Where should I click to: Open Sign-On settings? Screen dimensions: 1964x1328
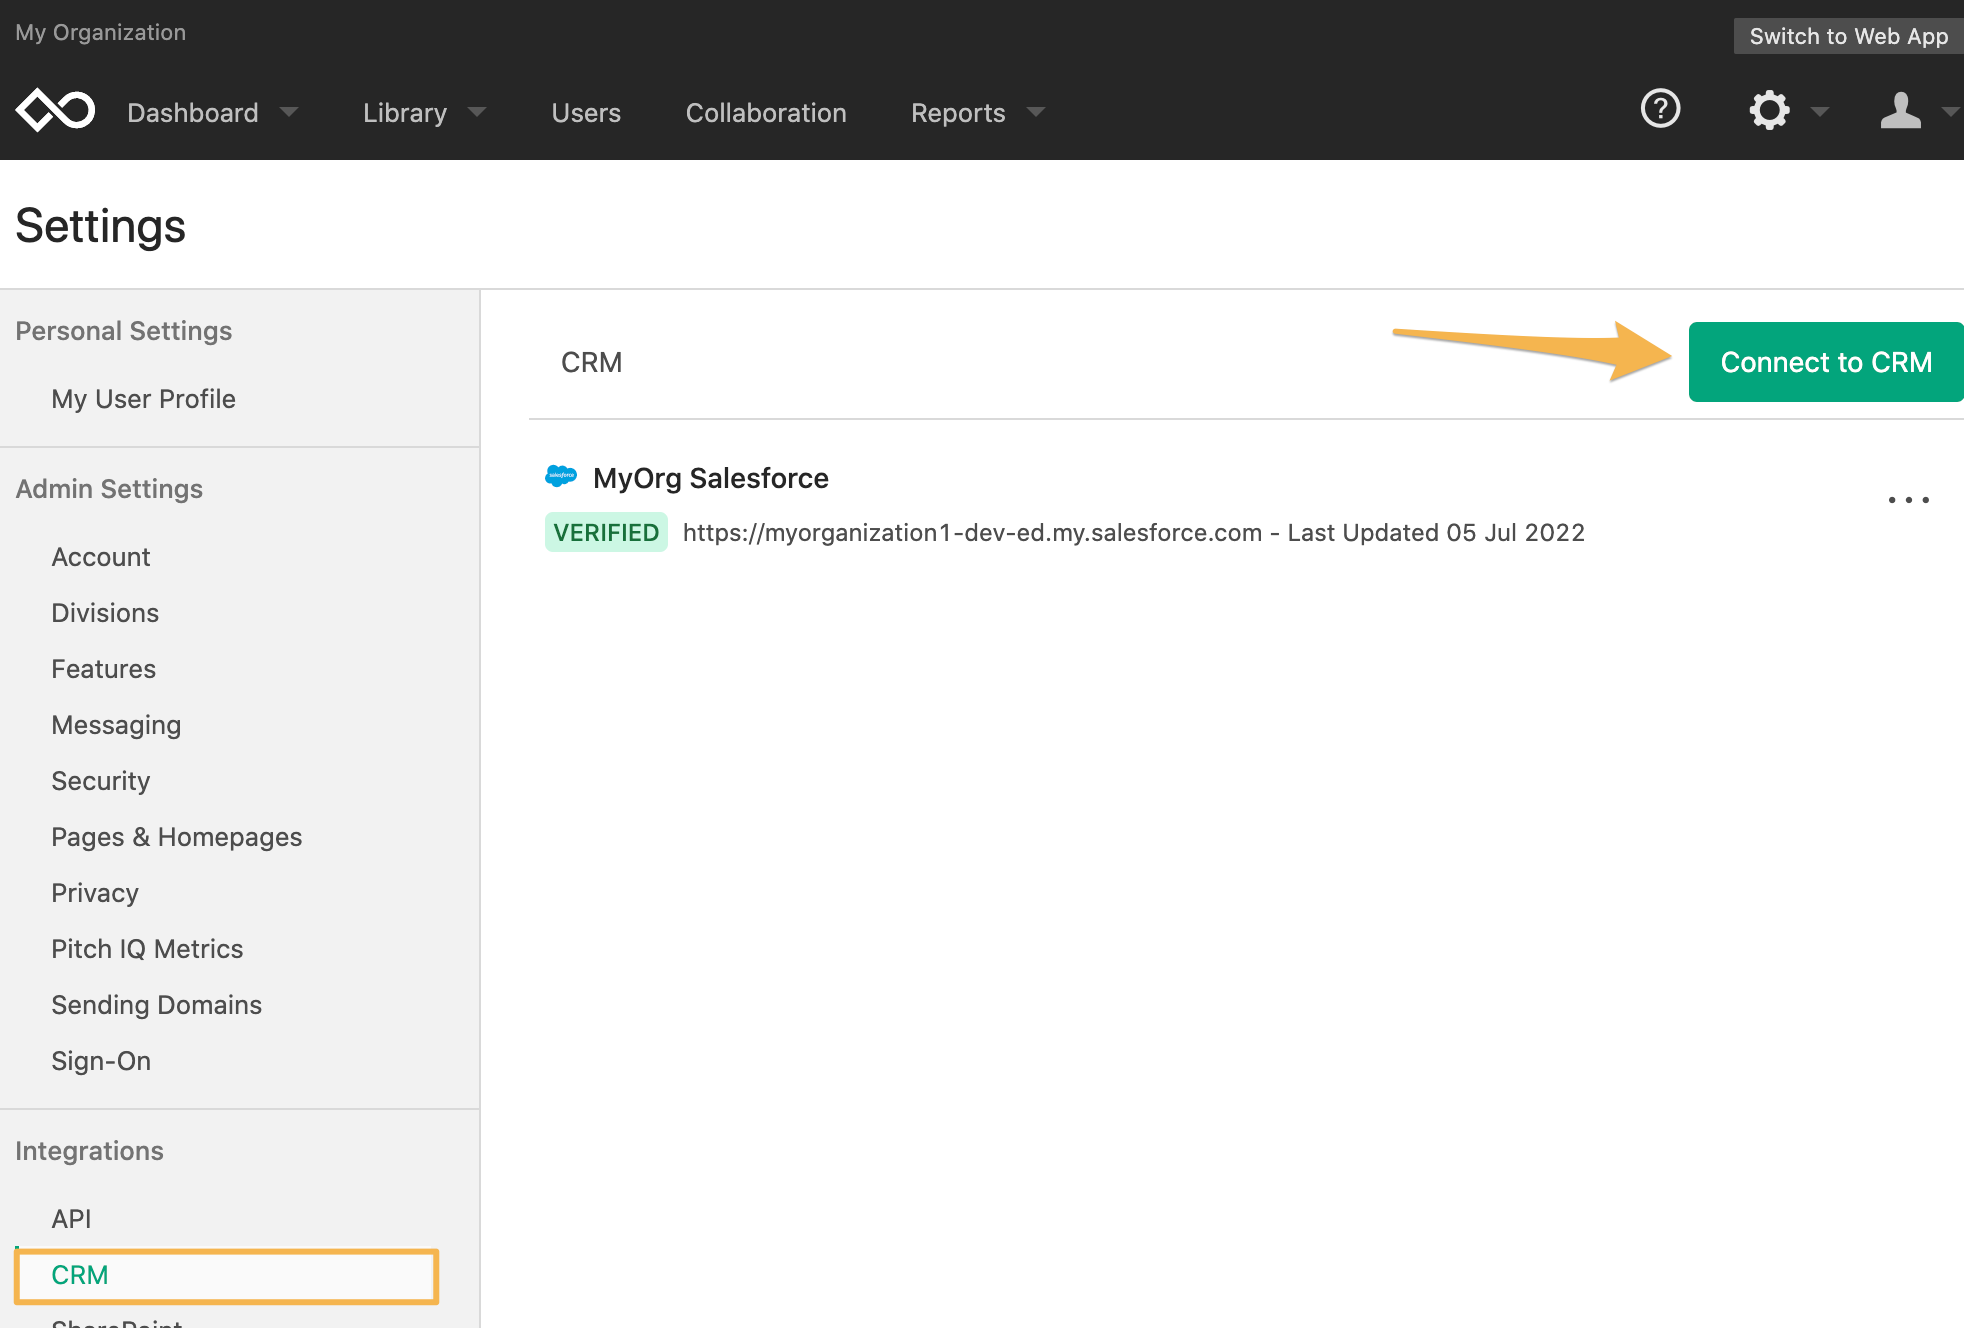(101, 1061)
